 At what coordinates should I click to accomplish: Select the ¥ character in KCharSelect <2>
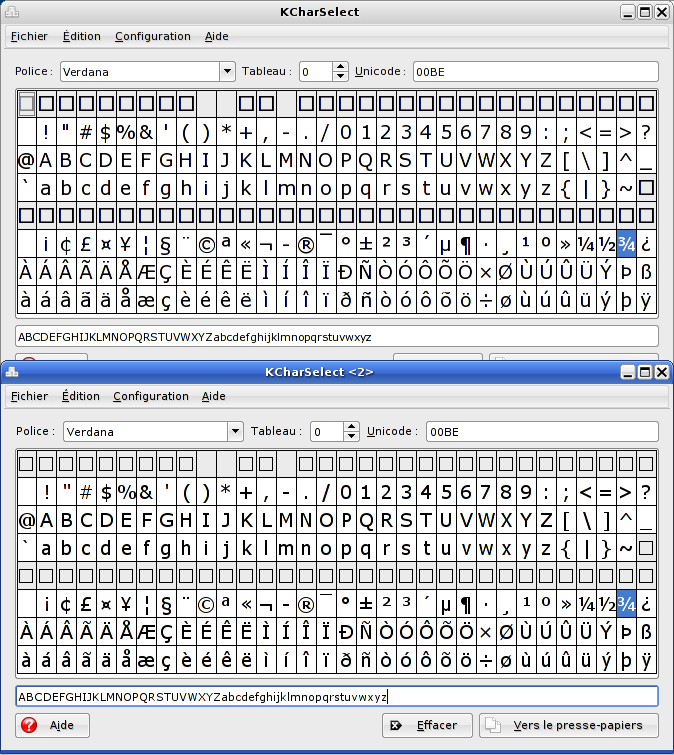tap(126, 604)
